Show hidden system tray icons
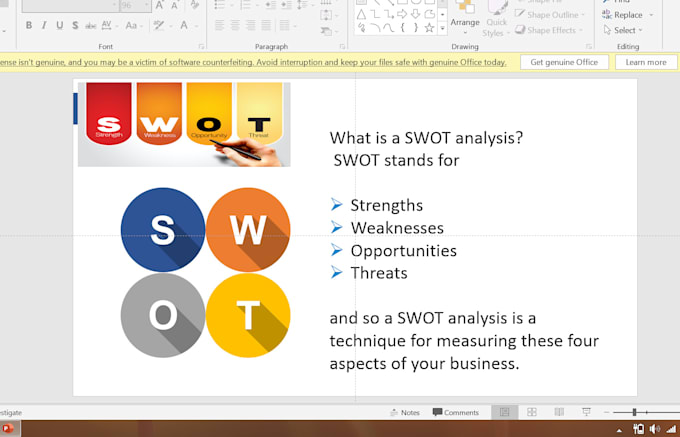 pos(619,430)
